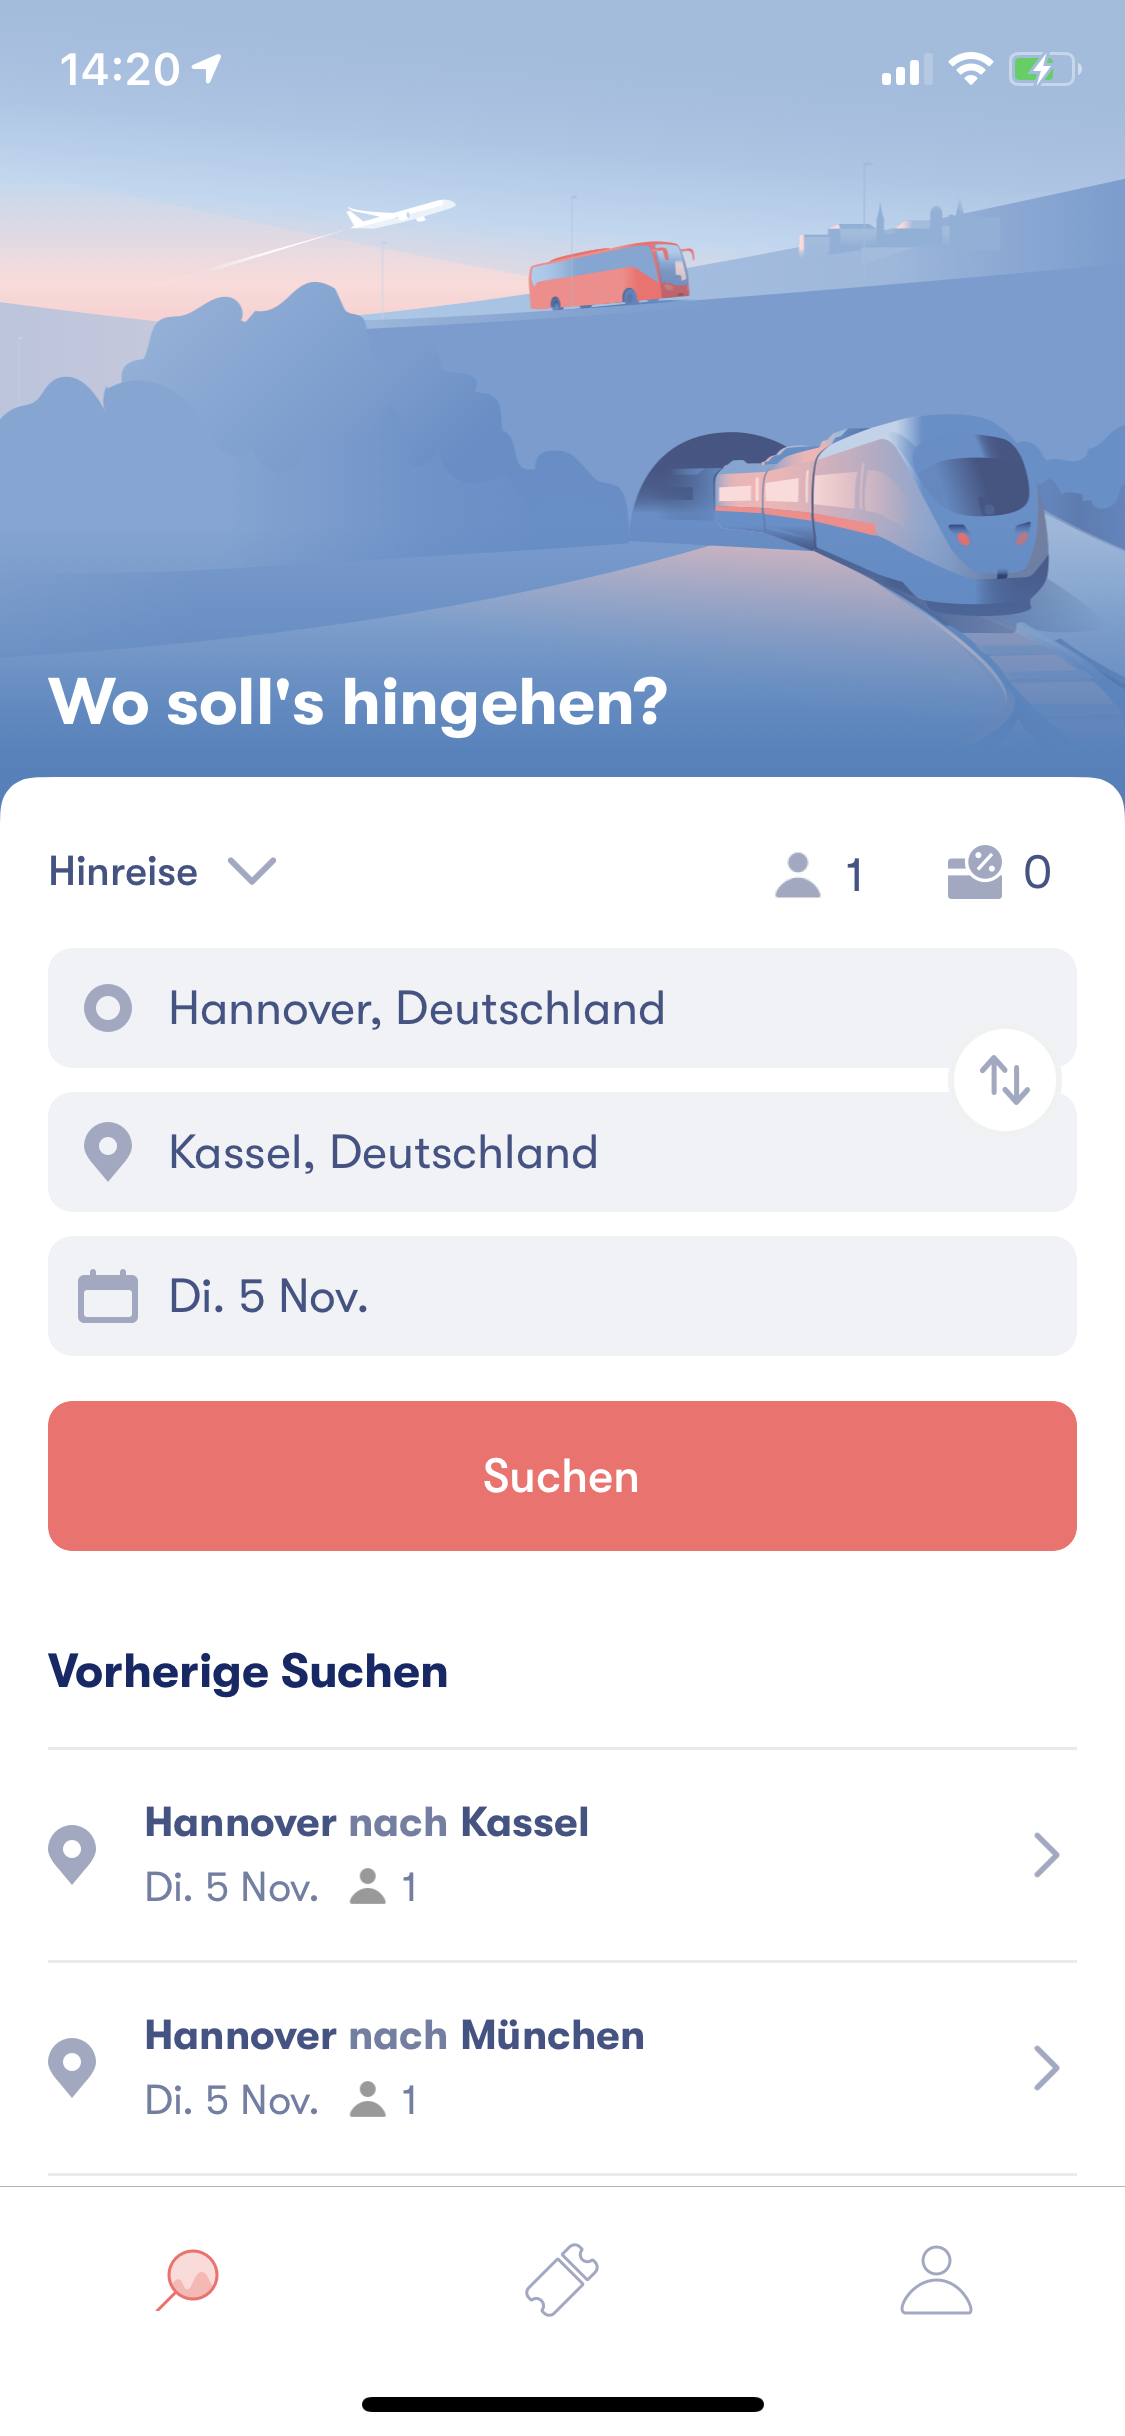Screen dimensions: 1125x2436
Task: Open the profile tab in bottom bar
Action: [x=936, y=2280]
